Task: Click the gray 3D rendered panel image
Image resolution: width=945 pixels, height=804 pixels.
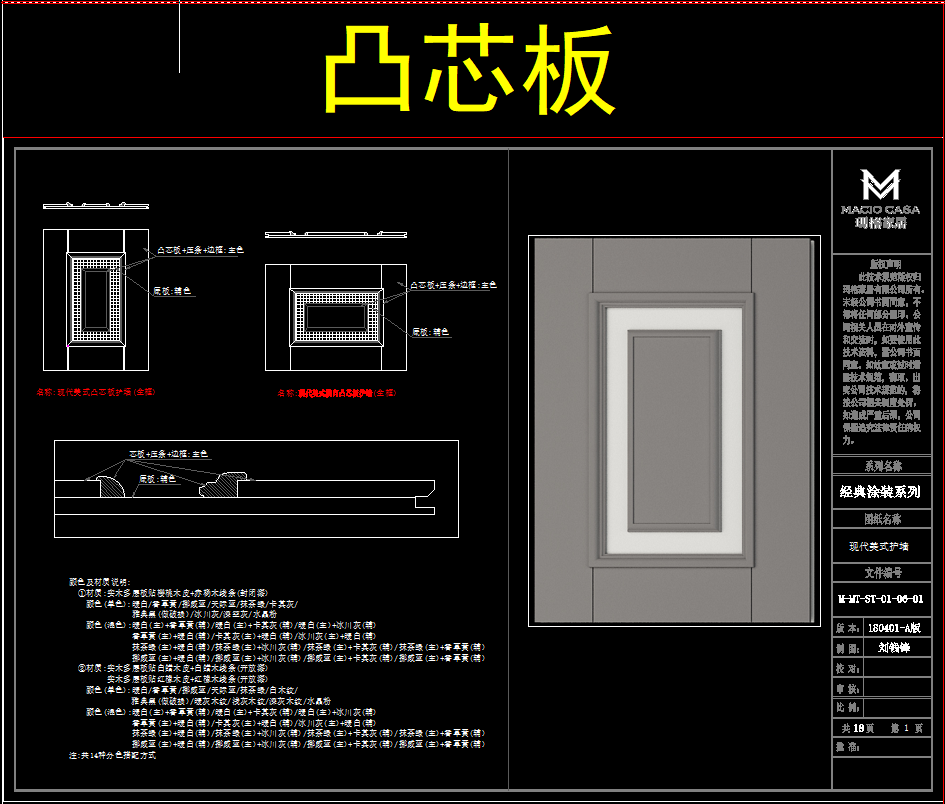Action: tap(673, 430)
